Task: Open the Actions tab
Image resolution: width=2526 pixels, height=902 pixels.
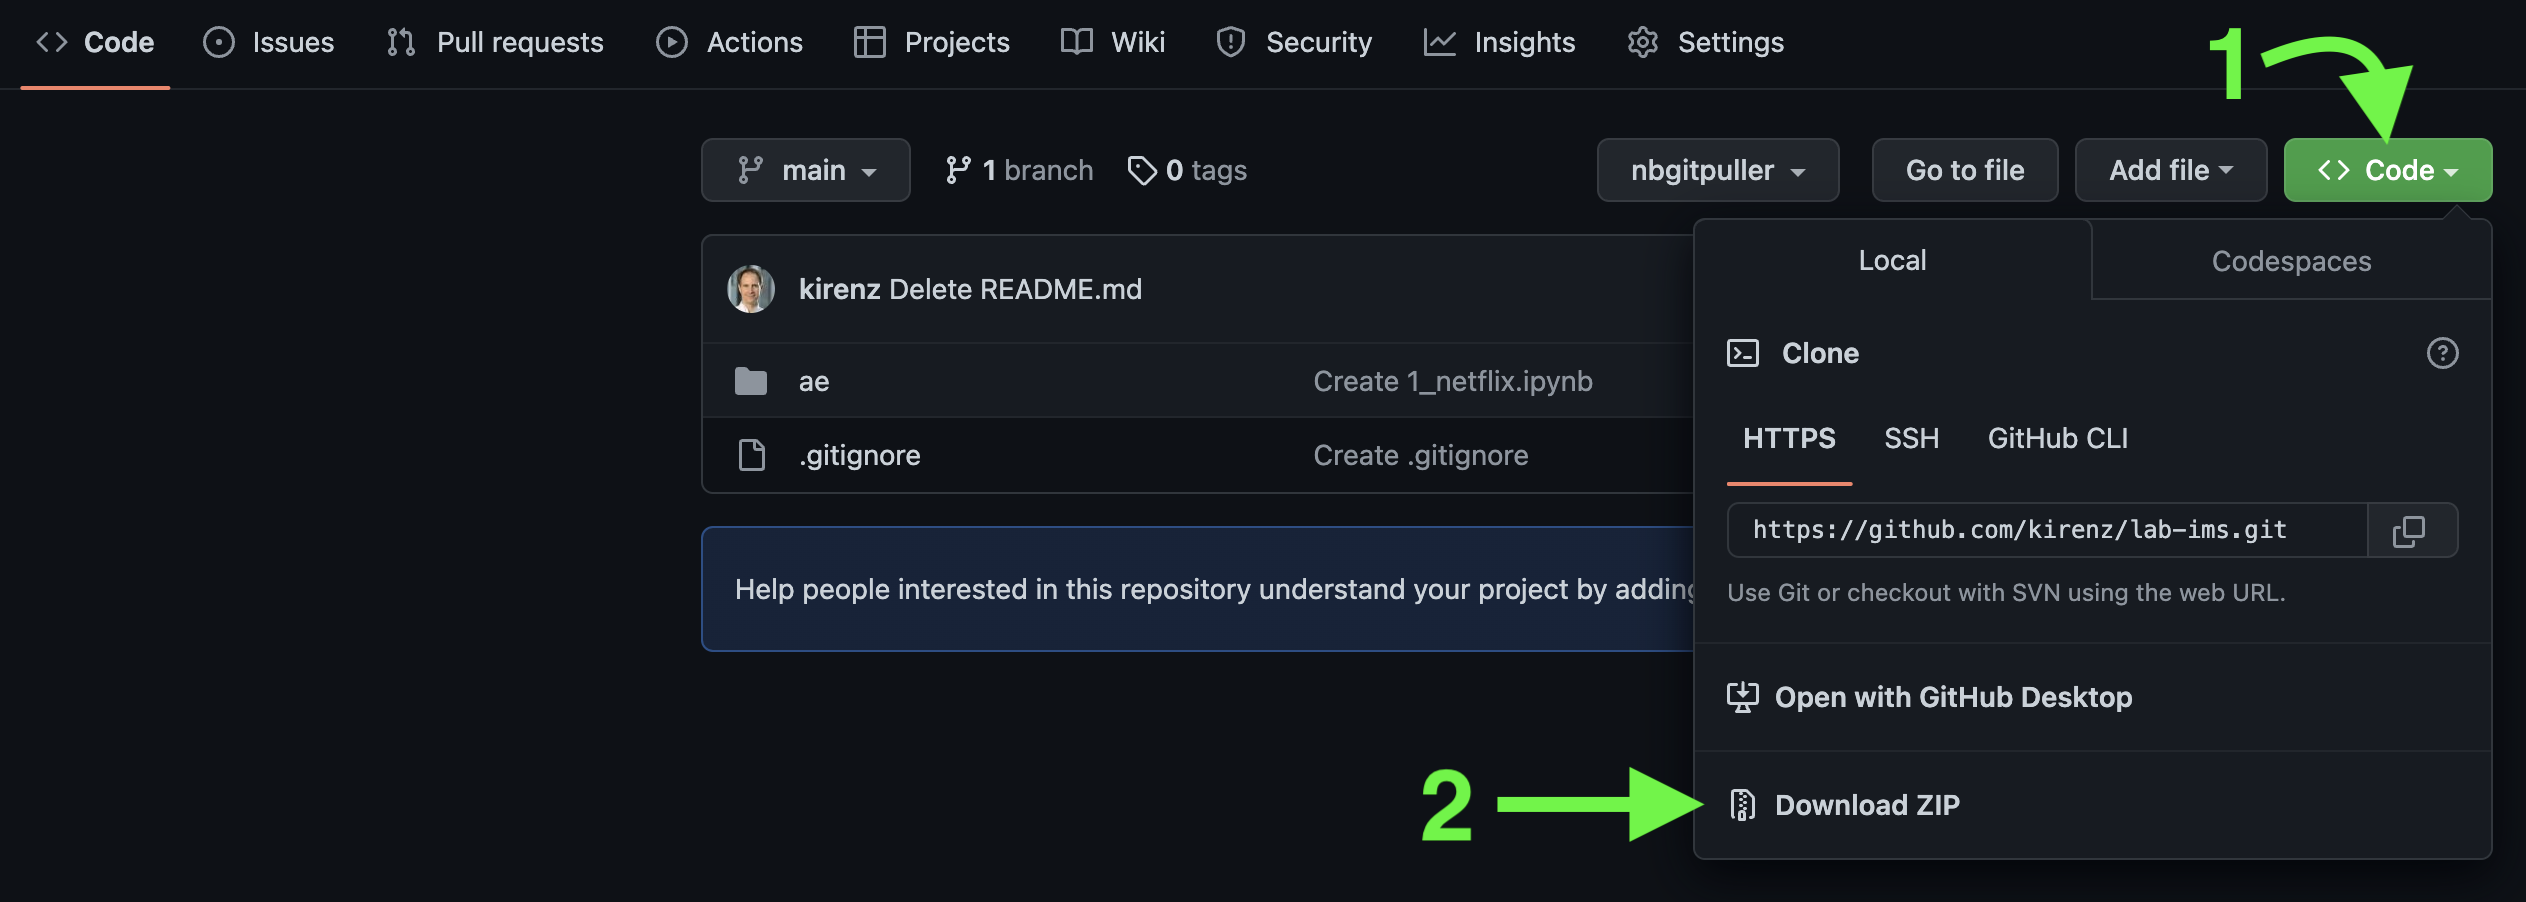Action: [729, 42]
